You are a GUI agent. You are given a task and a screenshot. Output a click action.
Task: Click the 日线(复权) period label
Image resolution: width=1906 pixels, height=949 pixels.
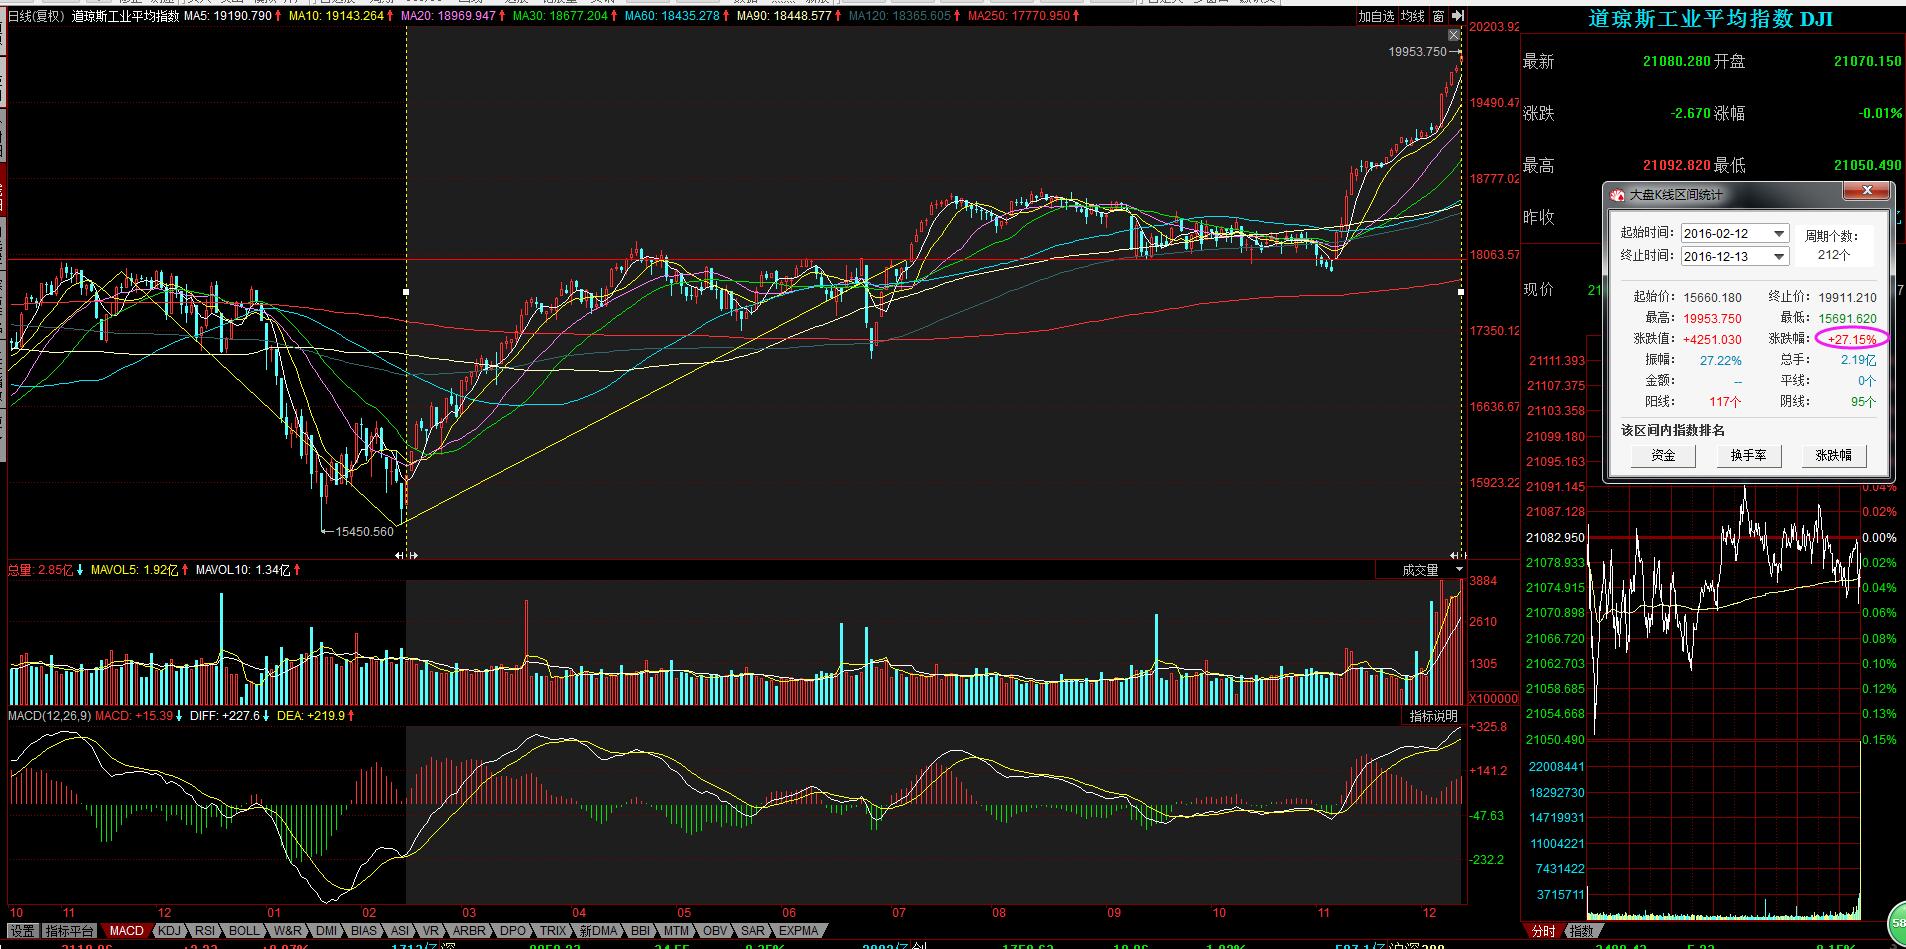point(36,16)
